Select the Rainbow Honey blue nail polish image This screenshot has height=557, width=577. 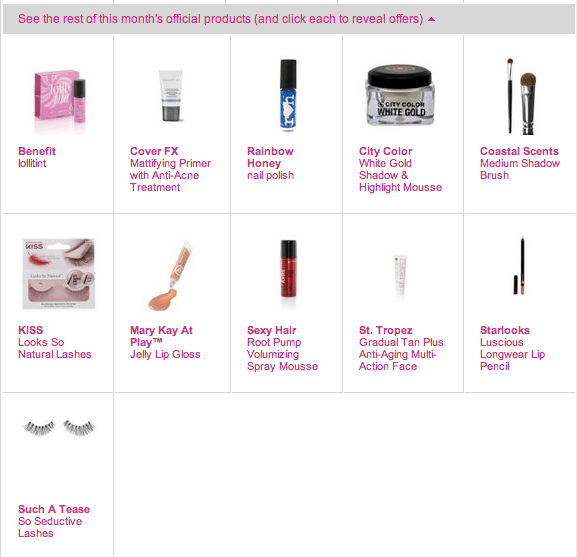click(x=288, y=95)
